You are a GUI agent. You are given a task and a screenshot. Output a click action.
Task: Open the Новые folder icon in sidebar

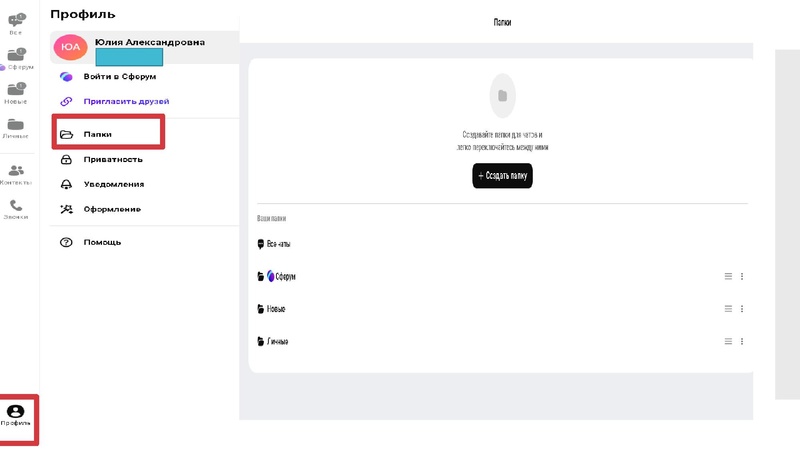click(16, 91)
